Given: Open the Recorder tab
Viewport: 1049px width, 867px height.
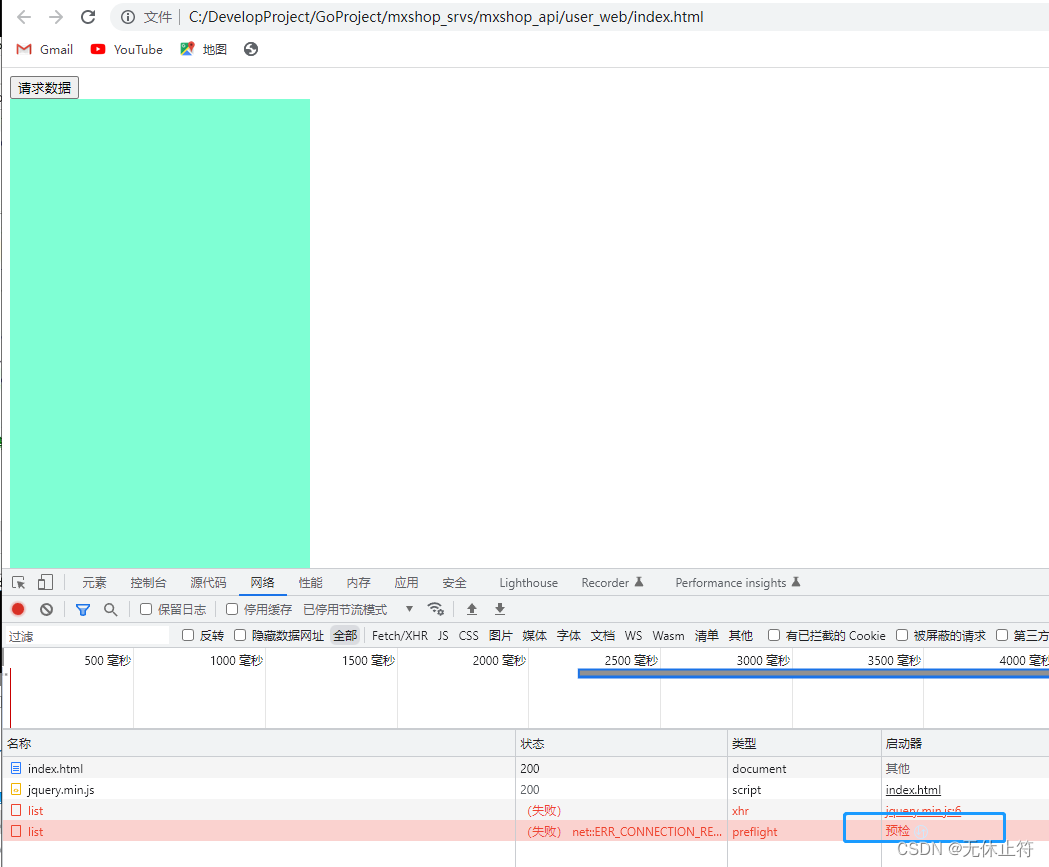Looking at the screenshot, I should click(612, 583).
